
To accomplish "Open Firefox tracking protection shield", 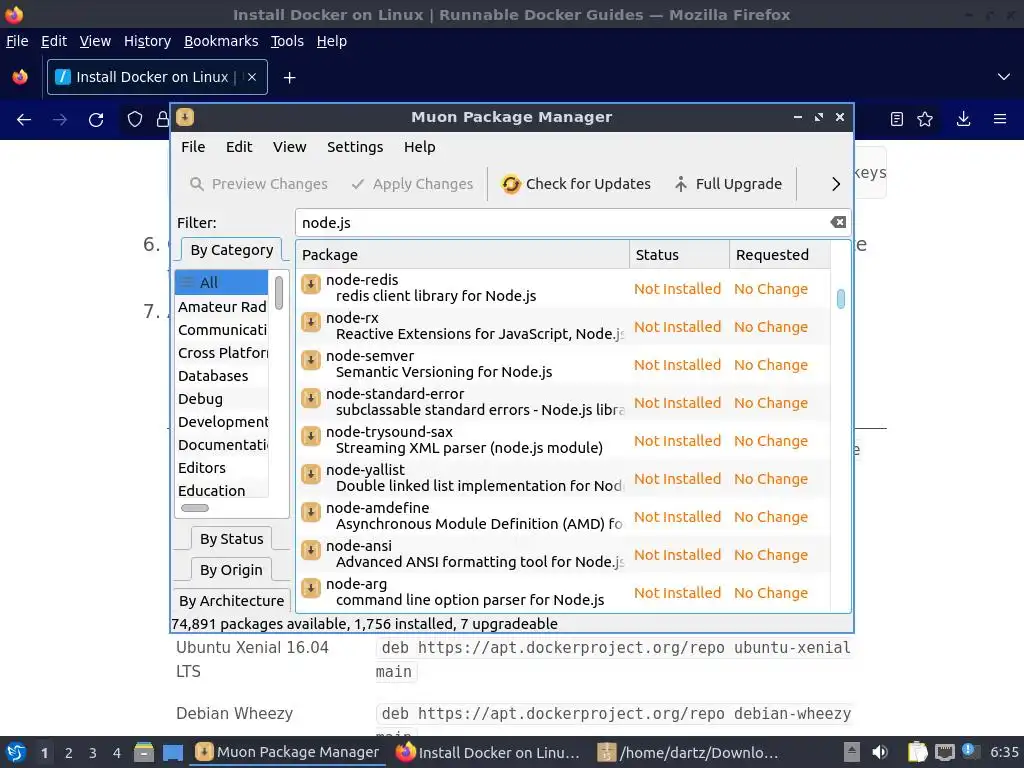I will pos(135,120).
